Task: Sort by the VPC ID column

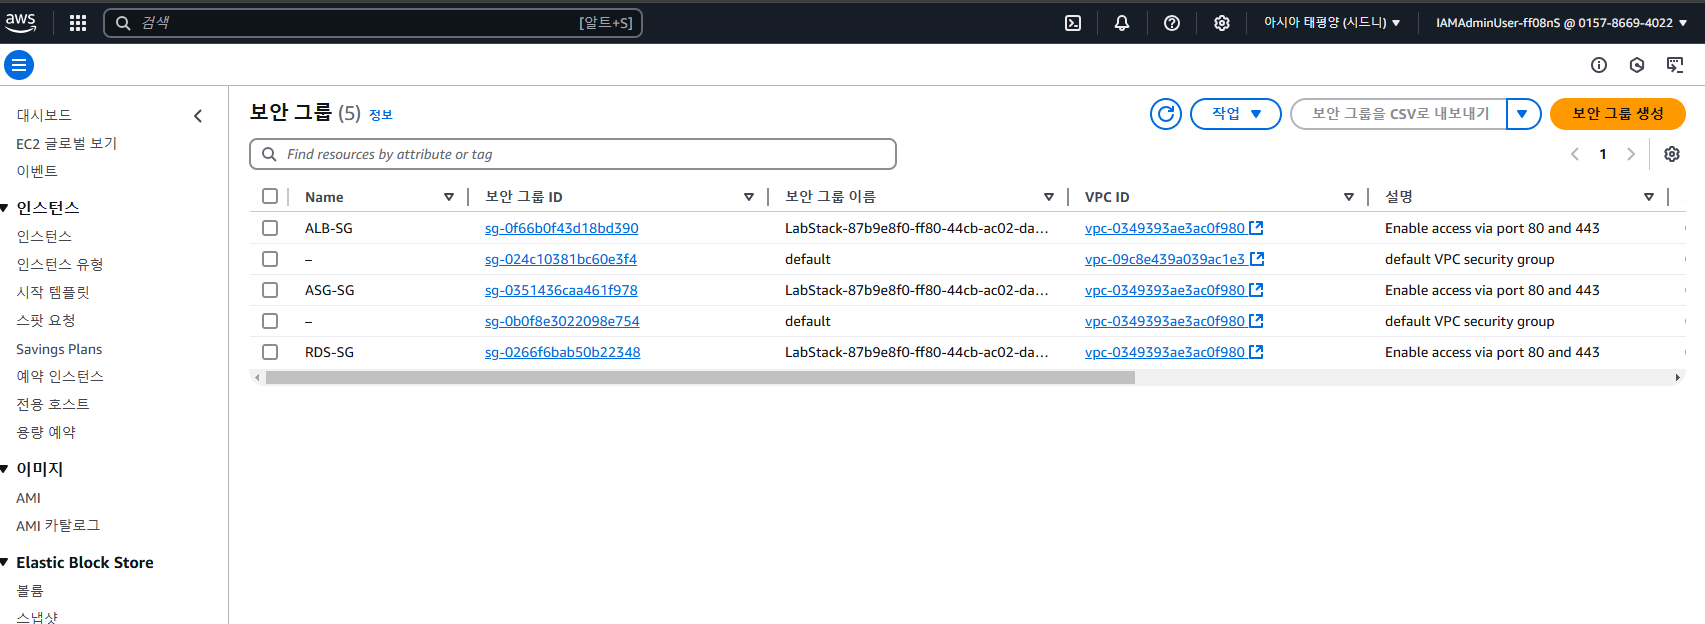Action: tap(1349, 197)
